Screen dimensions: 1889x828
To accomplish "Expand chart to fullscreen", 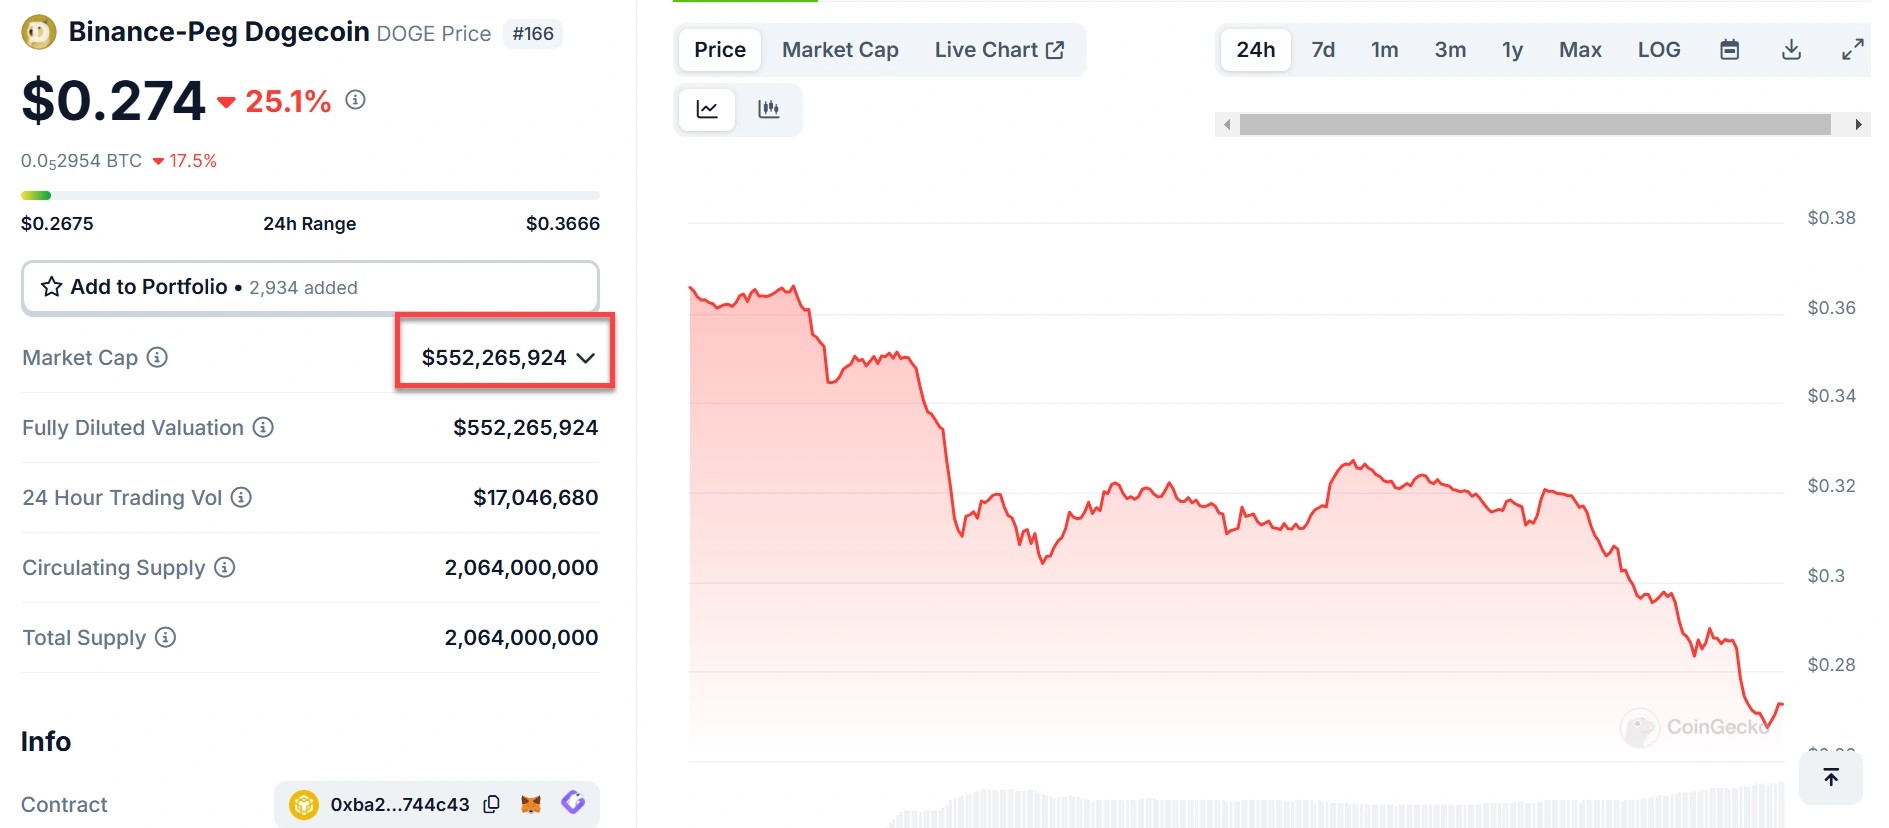I will (1852, 50).
